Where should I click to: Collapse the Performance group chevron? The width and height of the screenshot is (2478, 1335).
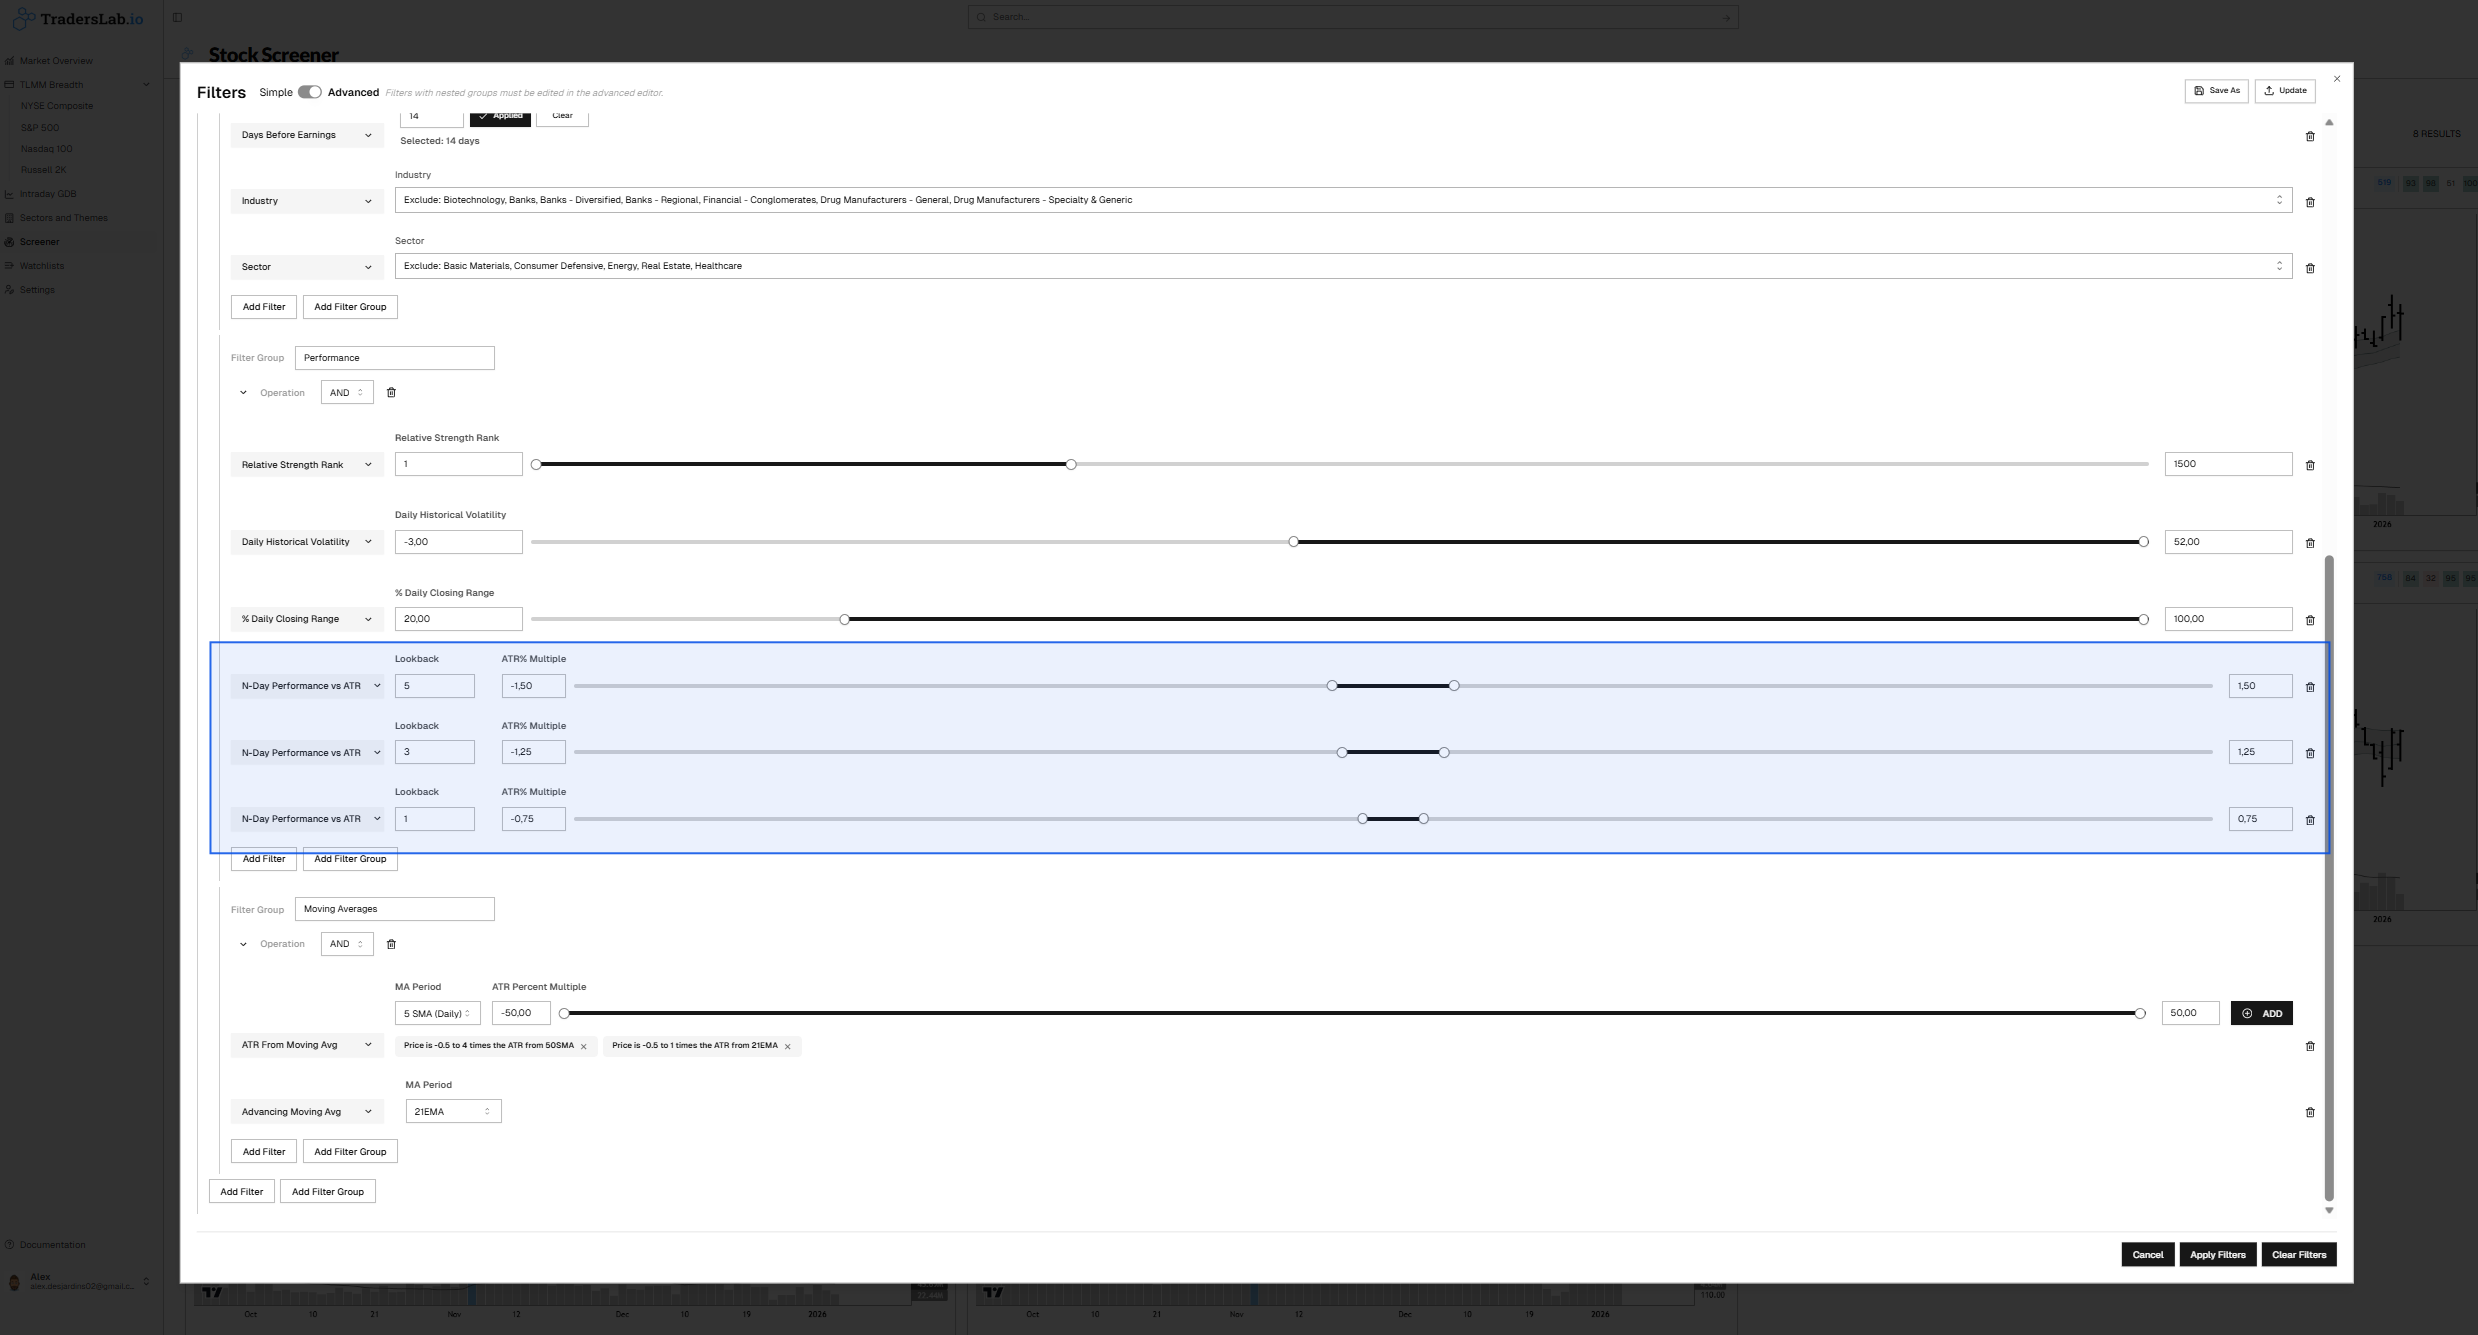pyautogui.click(x=243, y=393)
